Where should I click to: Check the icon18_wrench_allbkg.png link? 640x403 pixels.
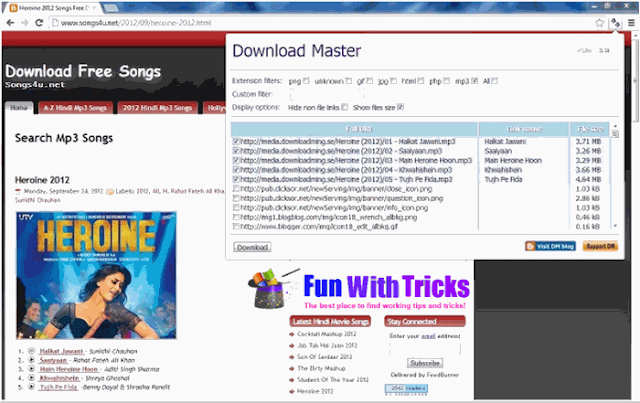[236, 217]
